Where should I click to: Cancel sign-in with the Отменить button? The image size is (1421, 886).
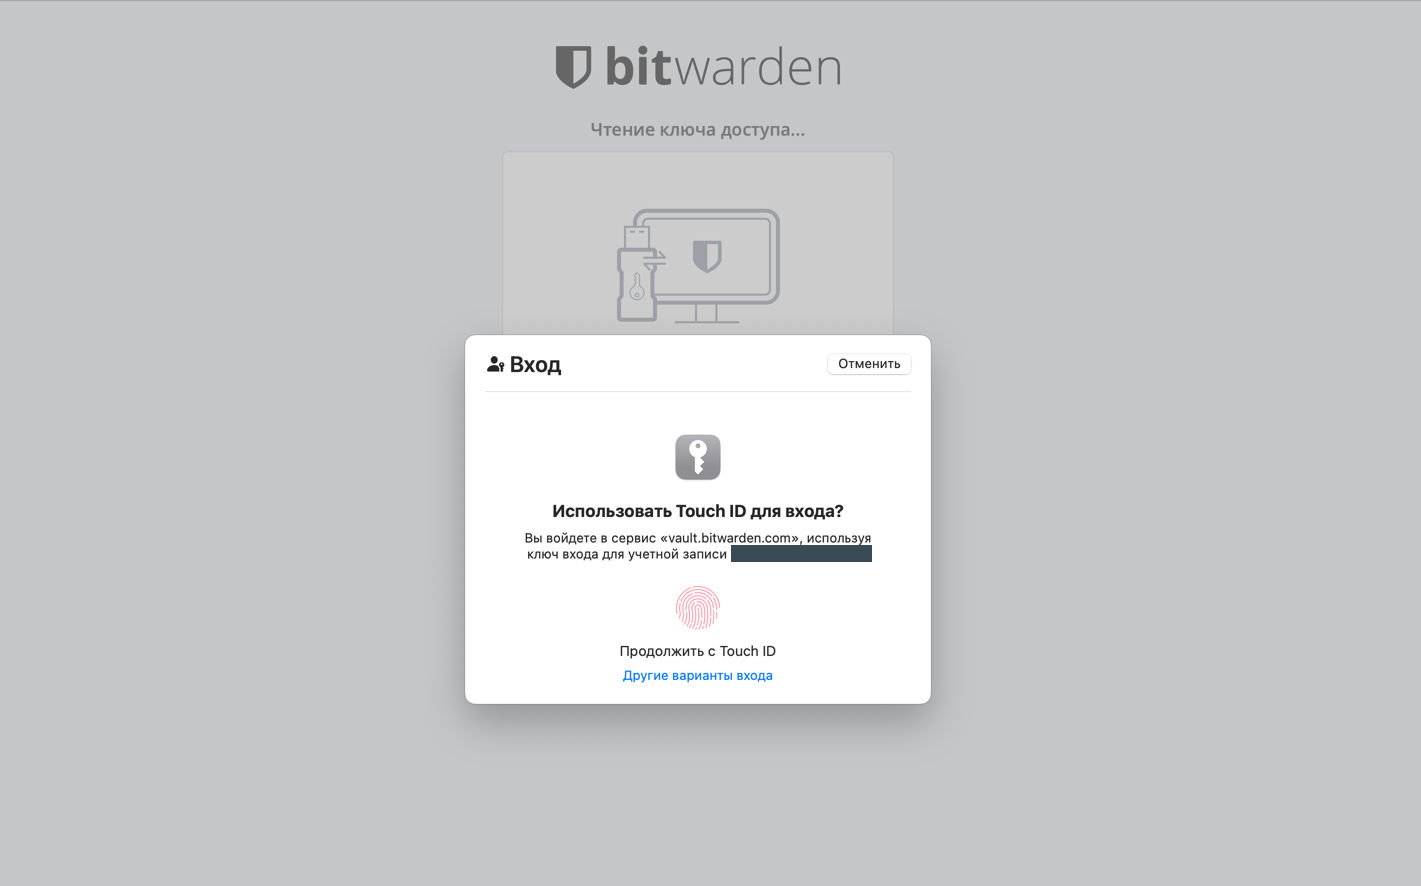coord(869,364)
